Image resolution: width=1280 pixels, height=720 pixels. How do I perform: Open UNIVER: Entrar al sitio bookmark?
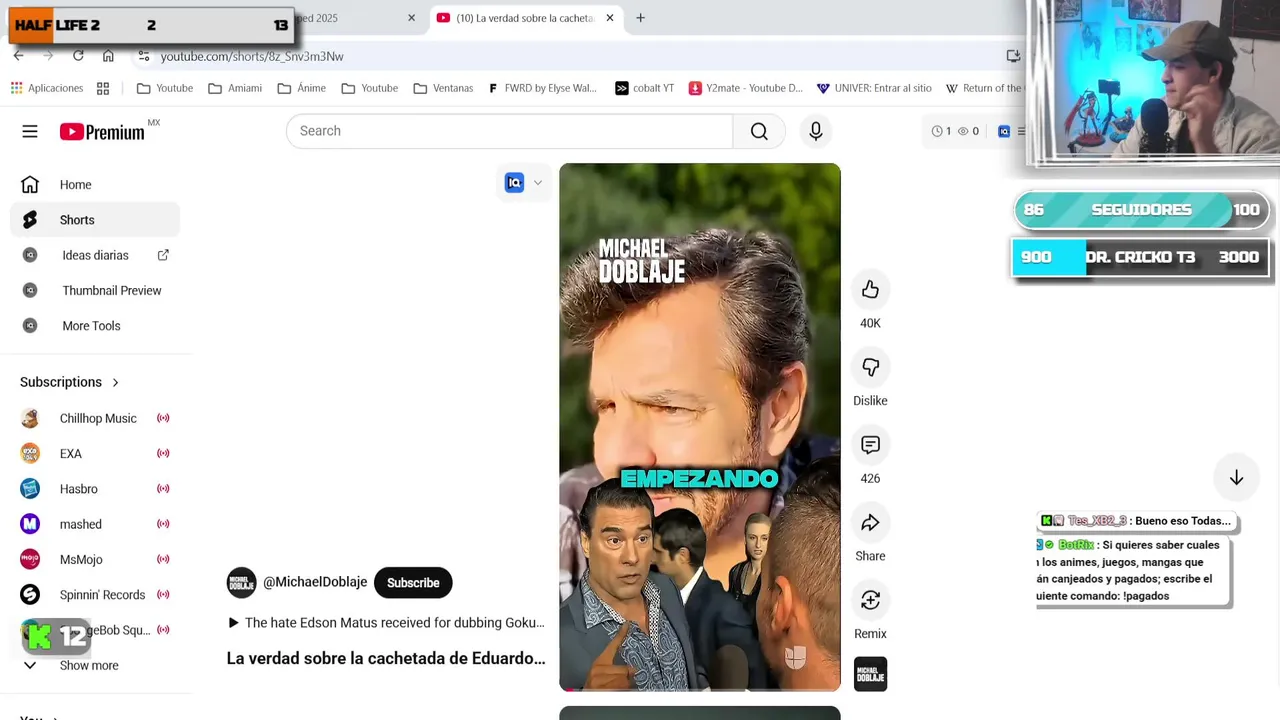(874, 88)
